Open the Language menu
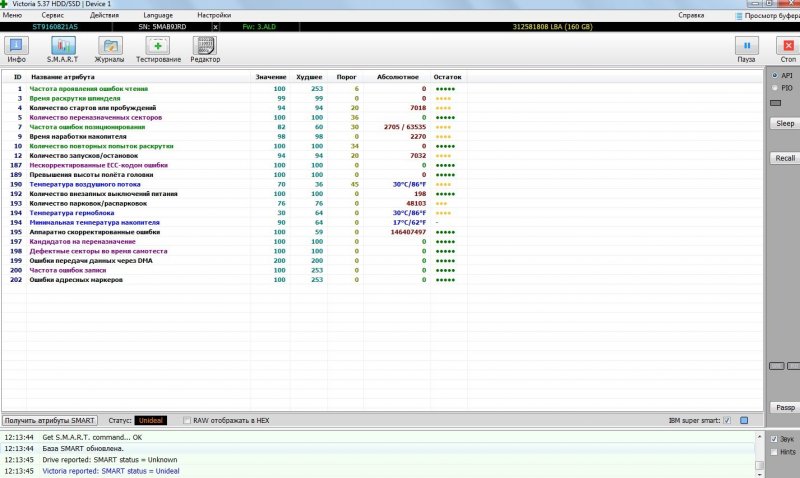The height and width of the screenshot is (478, 800). 157,16
